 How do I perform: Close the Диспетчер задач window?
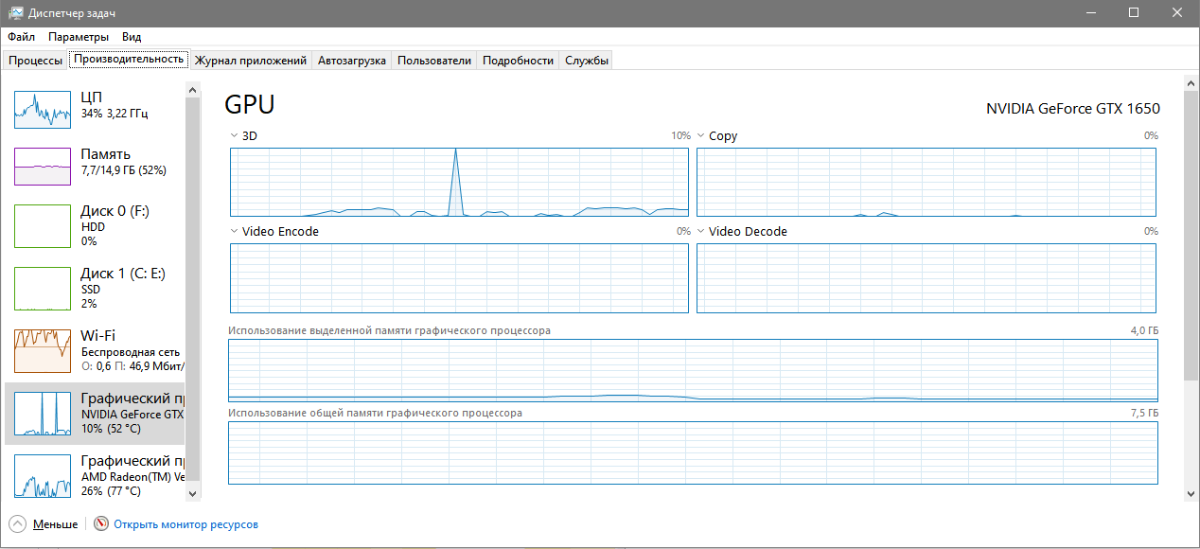point(1178,13)
